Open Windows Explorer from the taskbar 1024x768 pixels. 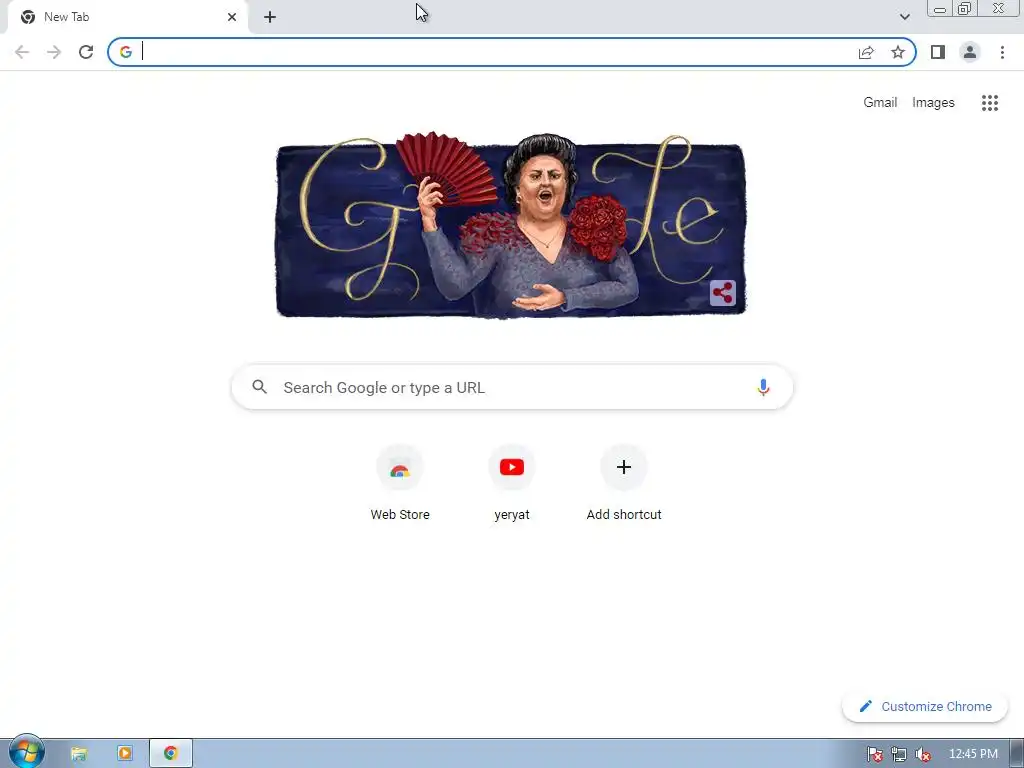click(x=78, y=754)
